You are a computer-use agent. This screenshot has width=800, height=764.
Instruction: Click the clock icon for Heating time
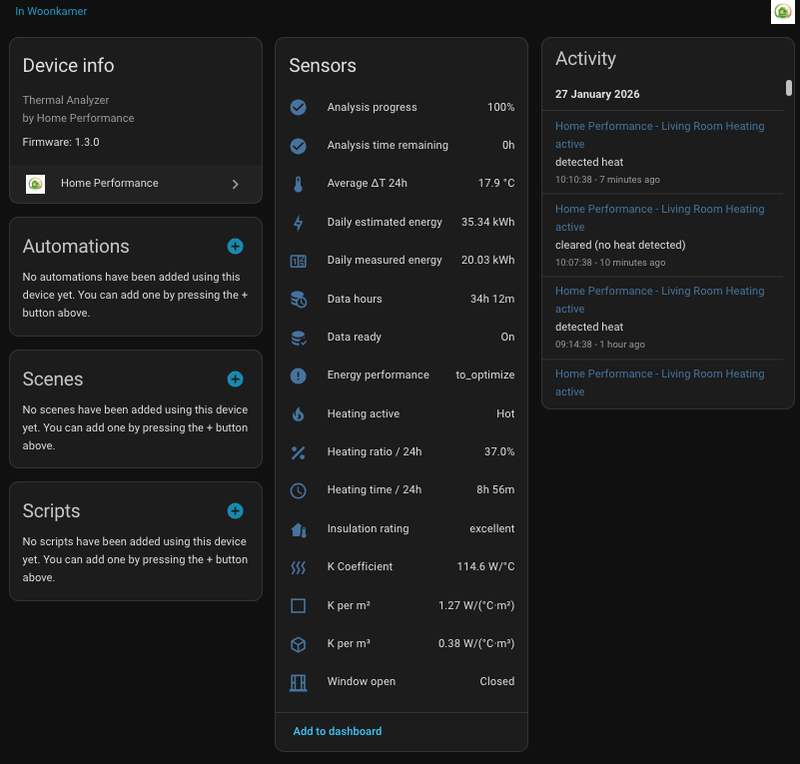(x=298, y=491)
